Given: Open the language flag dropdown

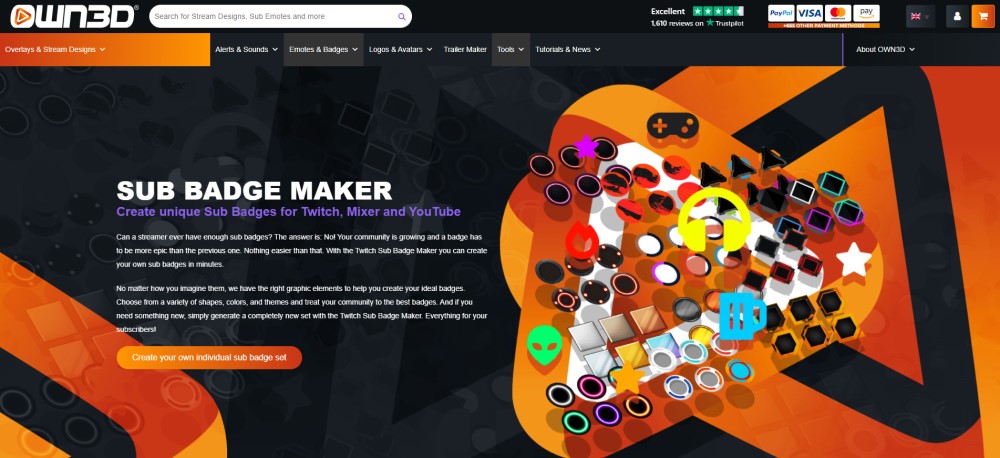Looking at the screenshot, I should (x=920, y=17).
